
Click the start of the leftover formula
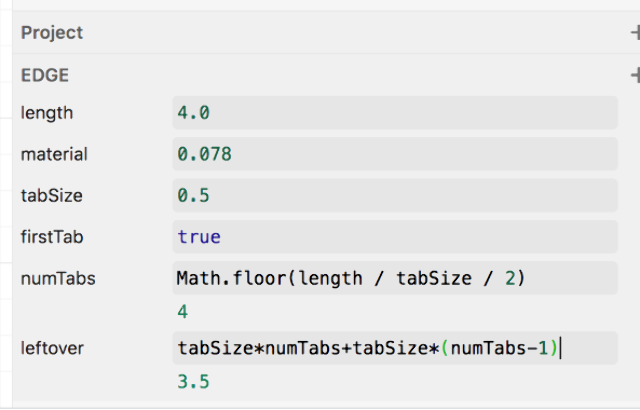(x=179, y=349)
